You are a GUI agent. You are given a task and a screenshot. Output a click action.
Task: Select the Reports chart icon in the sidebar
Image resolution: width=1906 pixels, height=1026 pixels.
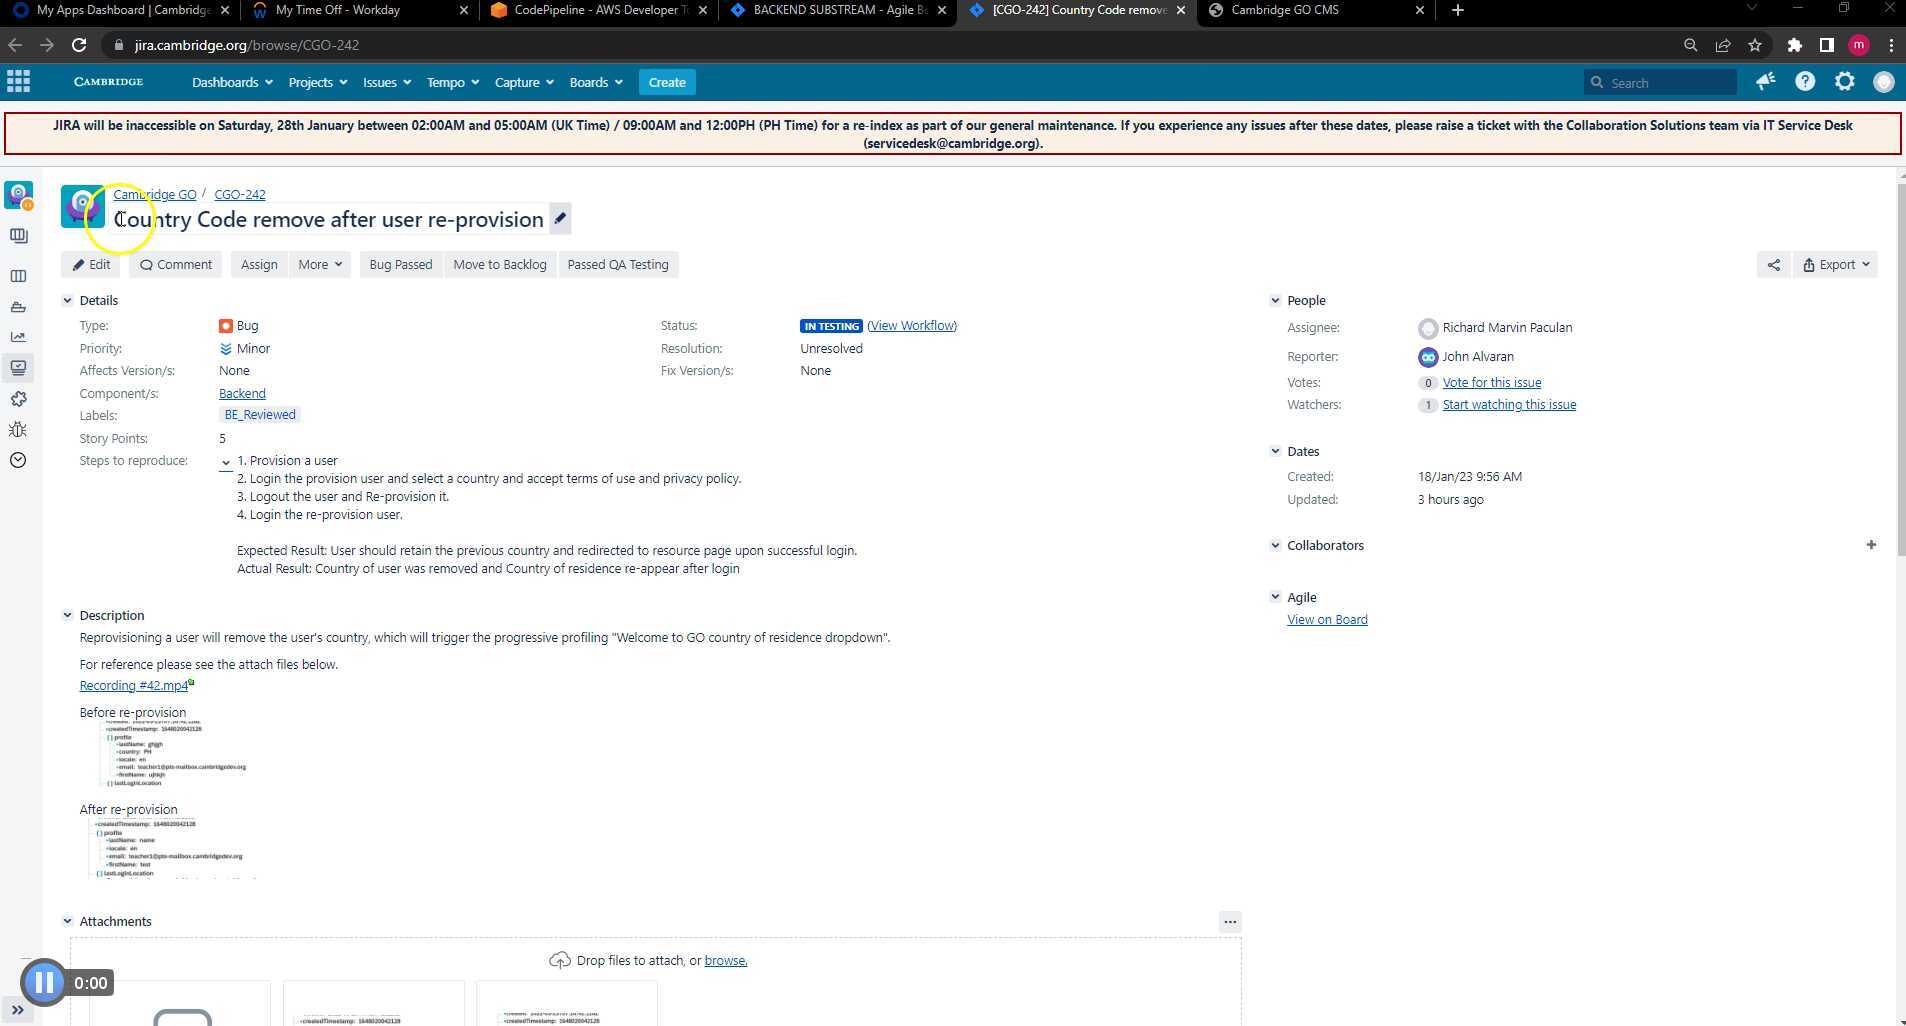18,337
